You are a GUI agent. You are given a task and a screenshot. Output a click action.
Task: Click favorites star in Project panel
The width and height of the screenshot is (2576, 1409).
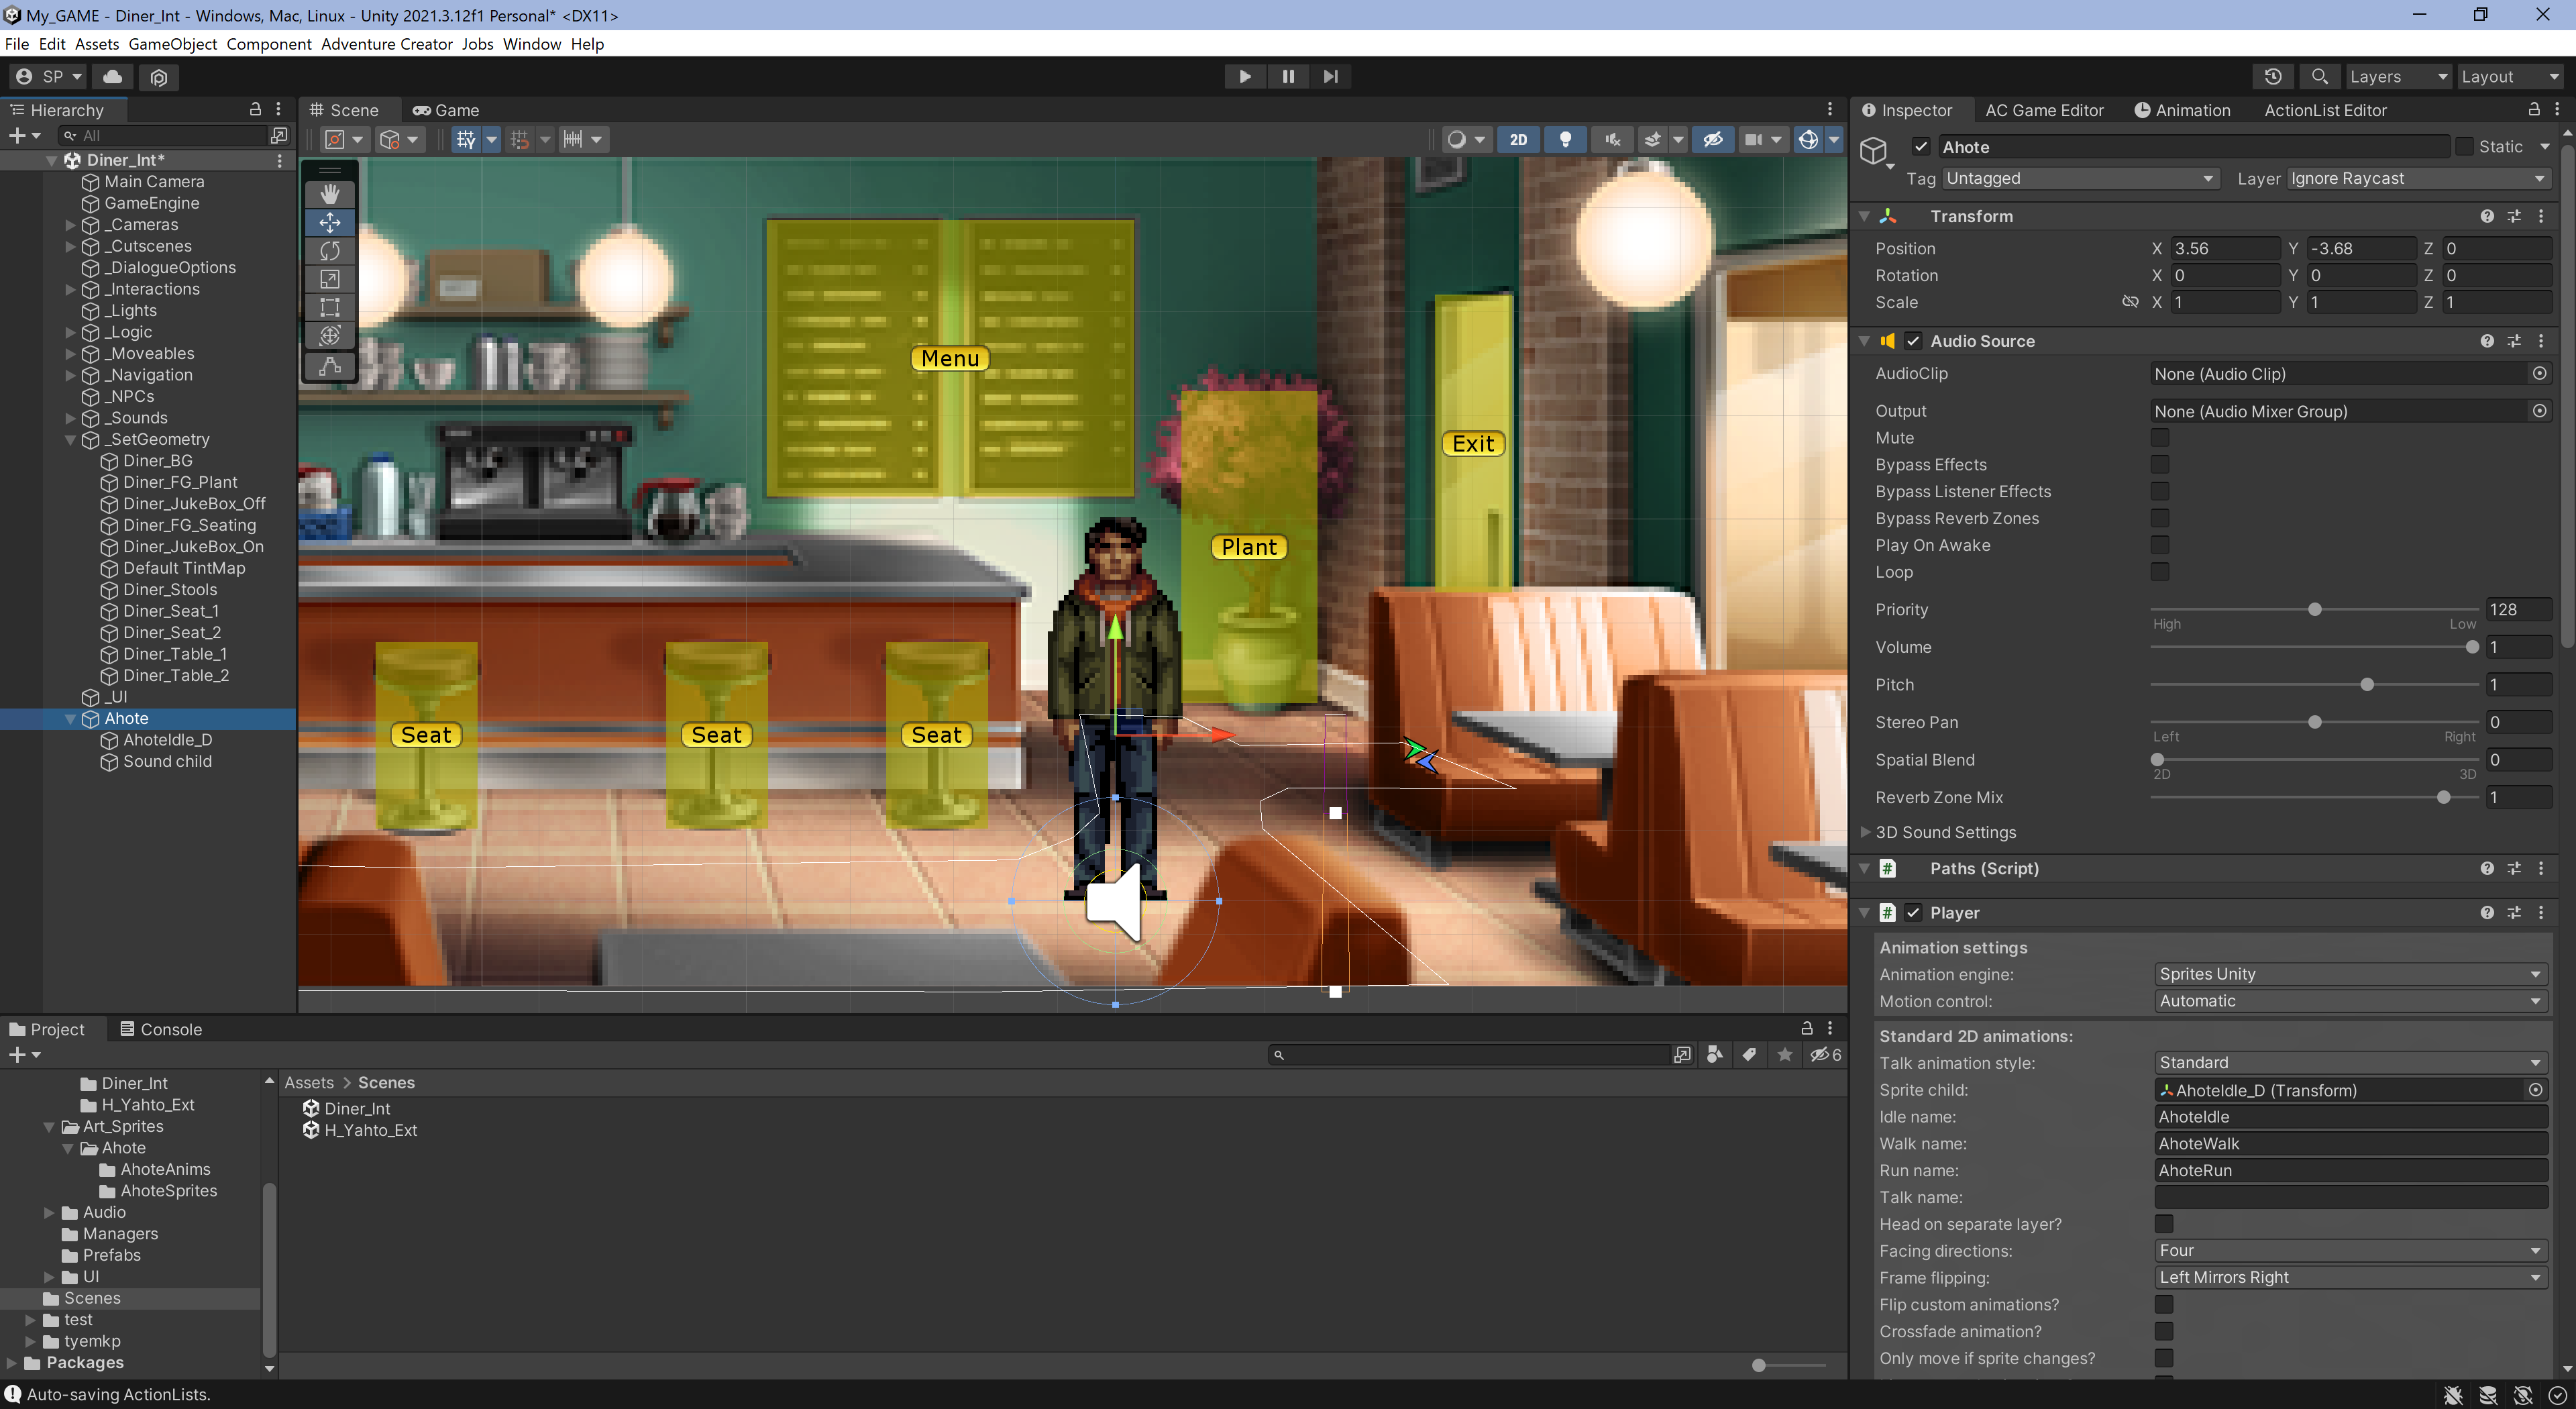point(1784,1054)
